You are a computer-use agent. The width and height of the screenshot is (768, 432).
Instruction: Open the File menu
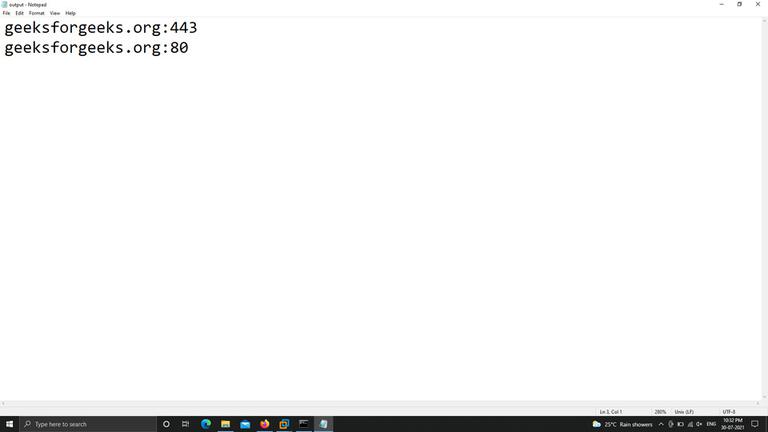point(6,13)
